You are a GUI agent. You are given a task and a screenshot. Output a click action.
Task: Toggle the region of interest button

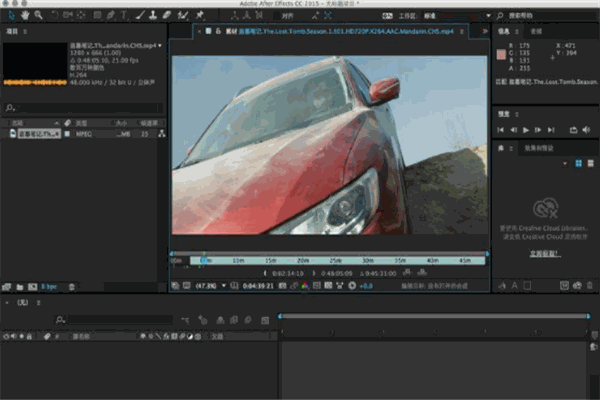[317, 286]
